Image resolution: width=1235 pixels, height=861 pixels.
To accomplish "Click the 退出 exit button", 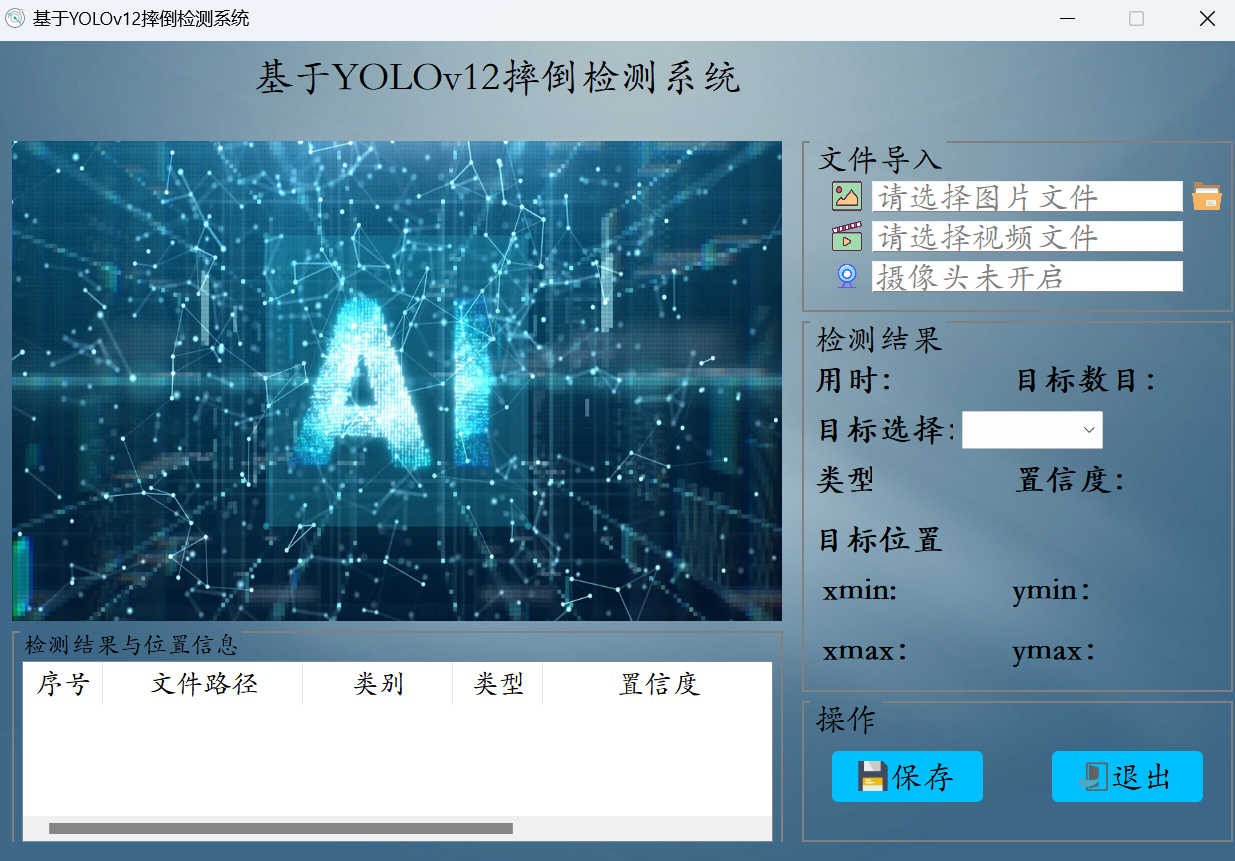I will [x=1127, y=777].
